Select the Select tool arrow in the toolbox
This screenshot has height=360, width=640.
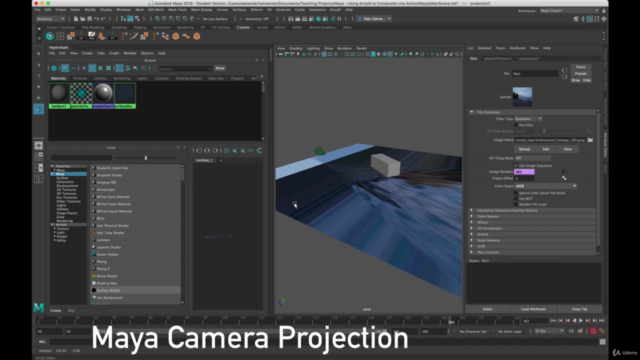click(39, 54)
